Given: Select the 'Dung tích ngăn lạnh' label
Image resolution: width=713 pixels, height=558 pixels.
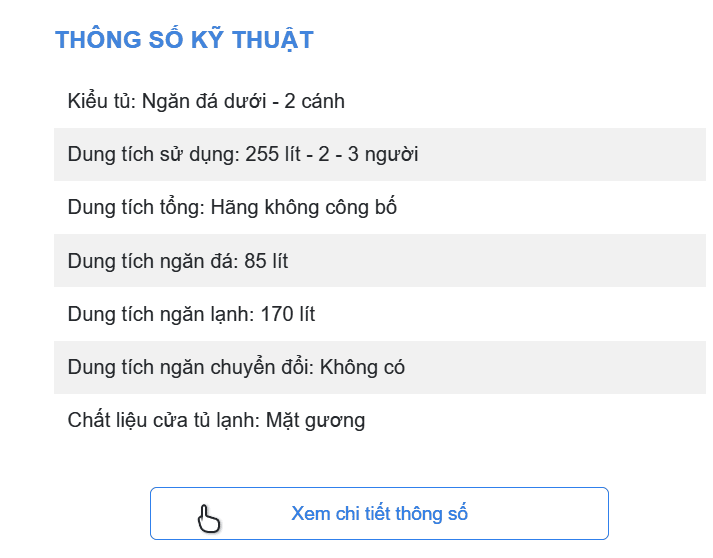Looking at the screenshot, I should 159,314.
